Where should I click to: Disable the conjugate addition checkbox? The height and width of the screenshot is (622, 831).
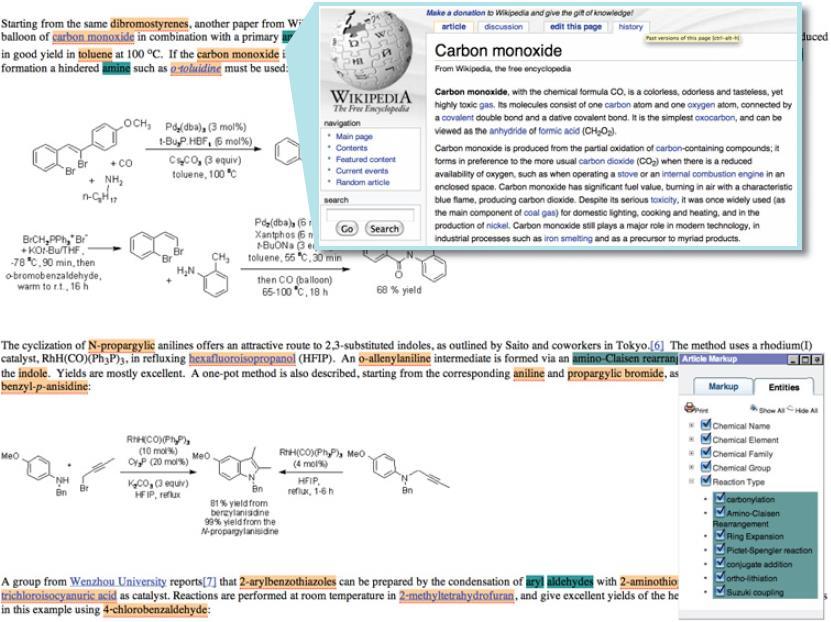pyautogui.click(x=720, y=563)
